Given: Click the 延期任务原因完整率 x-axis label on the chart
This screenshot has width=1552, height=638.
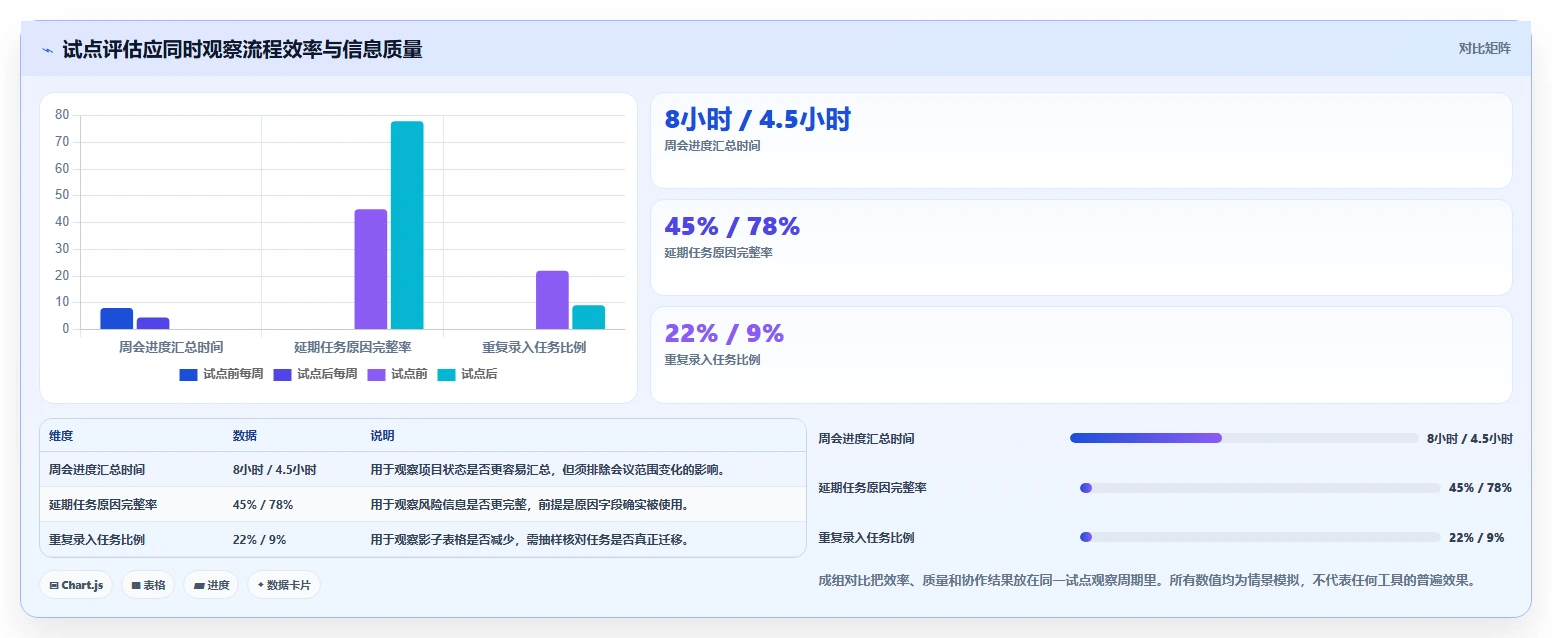Looking at the screenshot, I should (x=353, y=347).
